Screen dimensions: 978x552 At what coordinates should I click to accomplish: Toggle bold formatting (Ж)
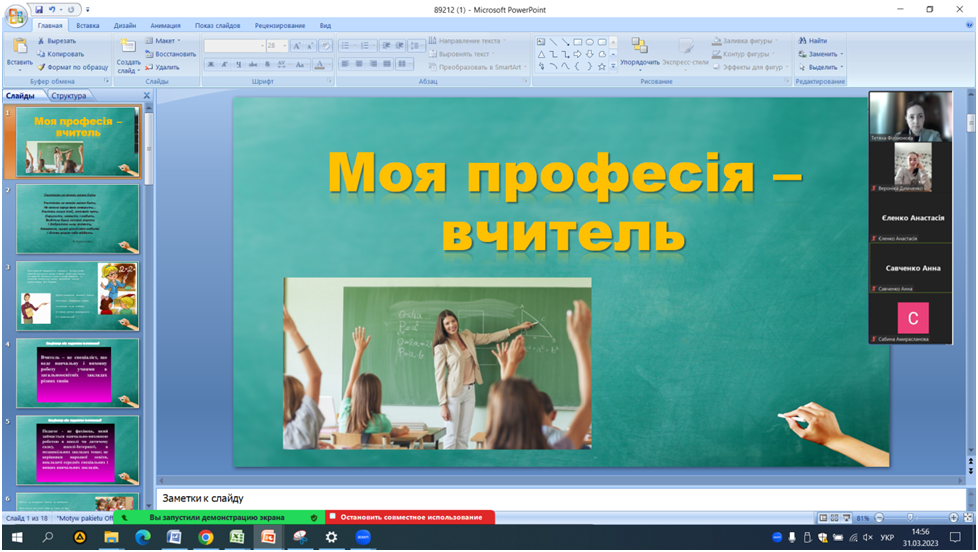pyautogui.click(x=211, y=64)
